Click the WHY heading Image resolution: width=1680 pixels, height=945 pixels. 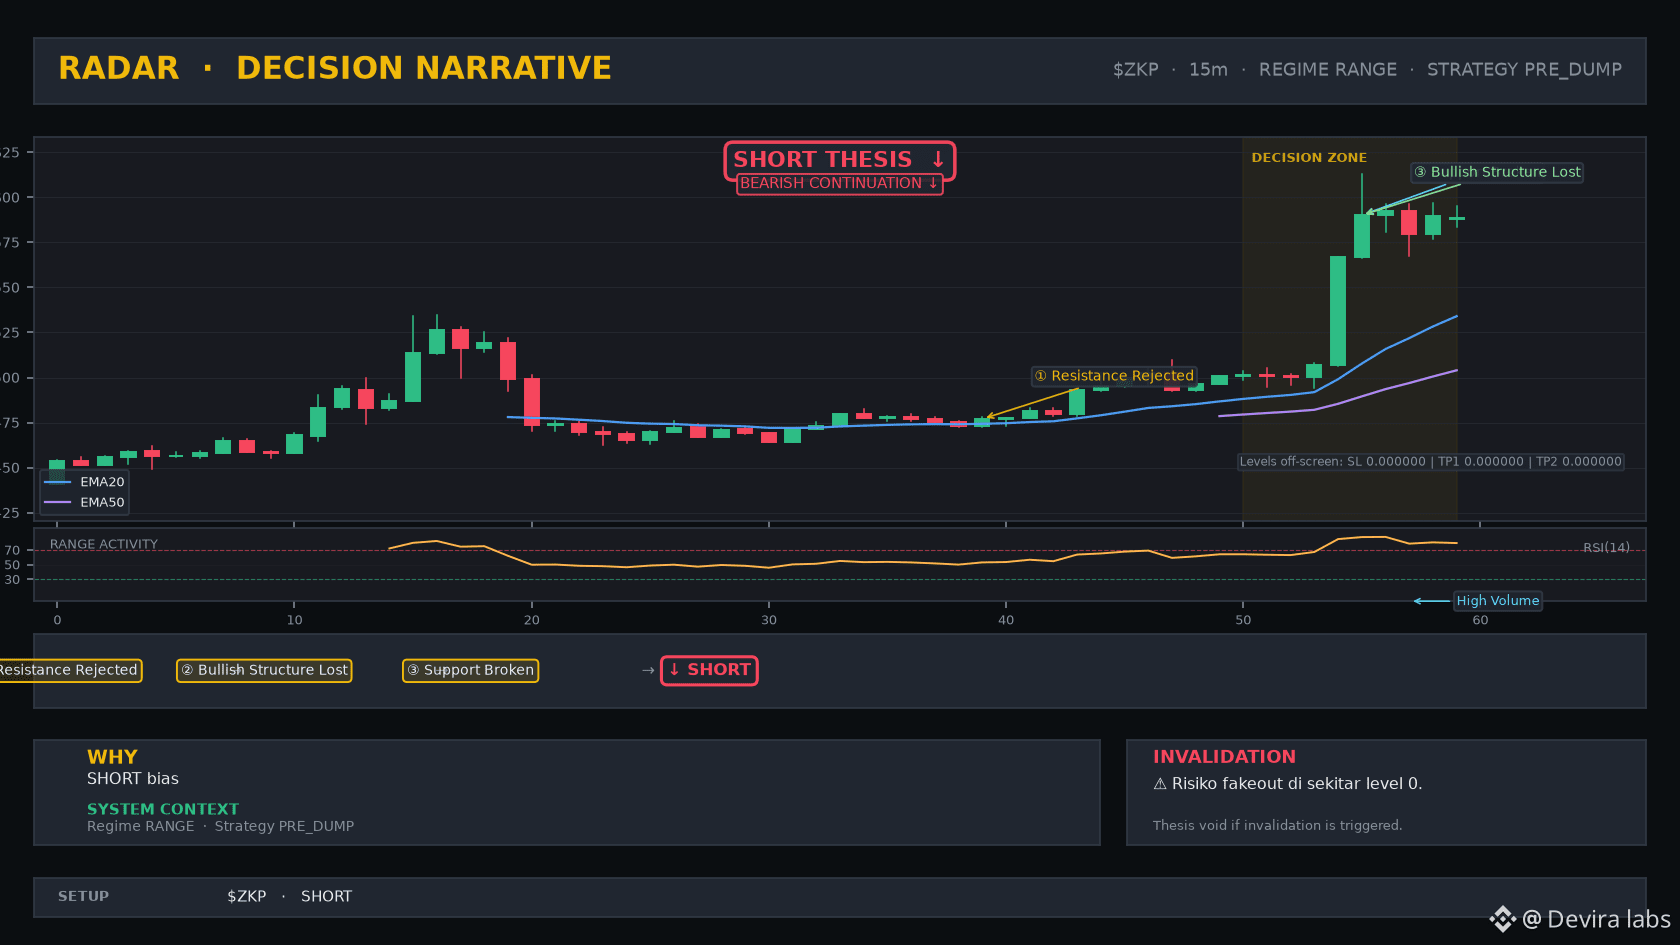(x=112, y=757)
